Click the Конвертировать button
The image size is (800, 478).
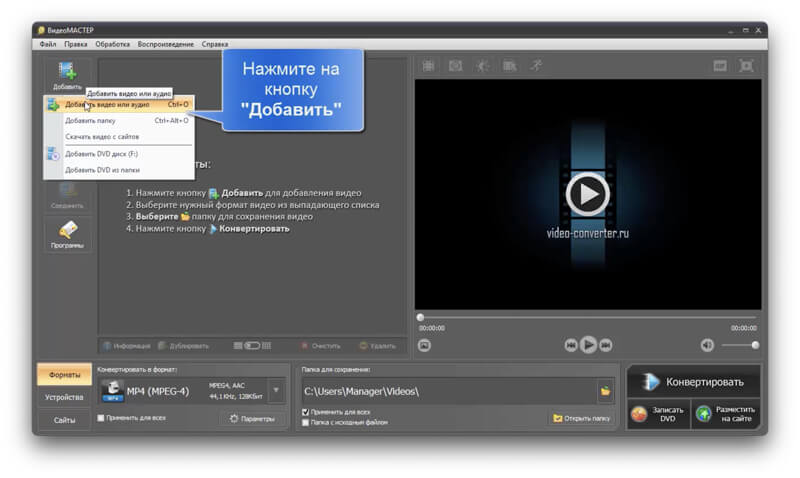pos(694,382)
